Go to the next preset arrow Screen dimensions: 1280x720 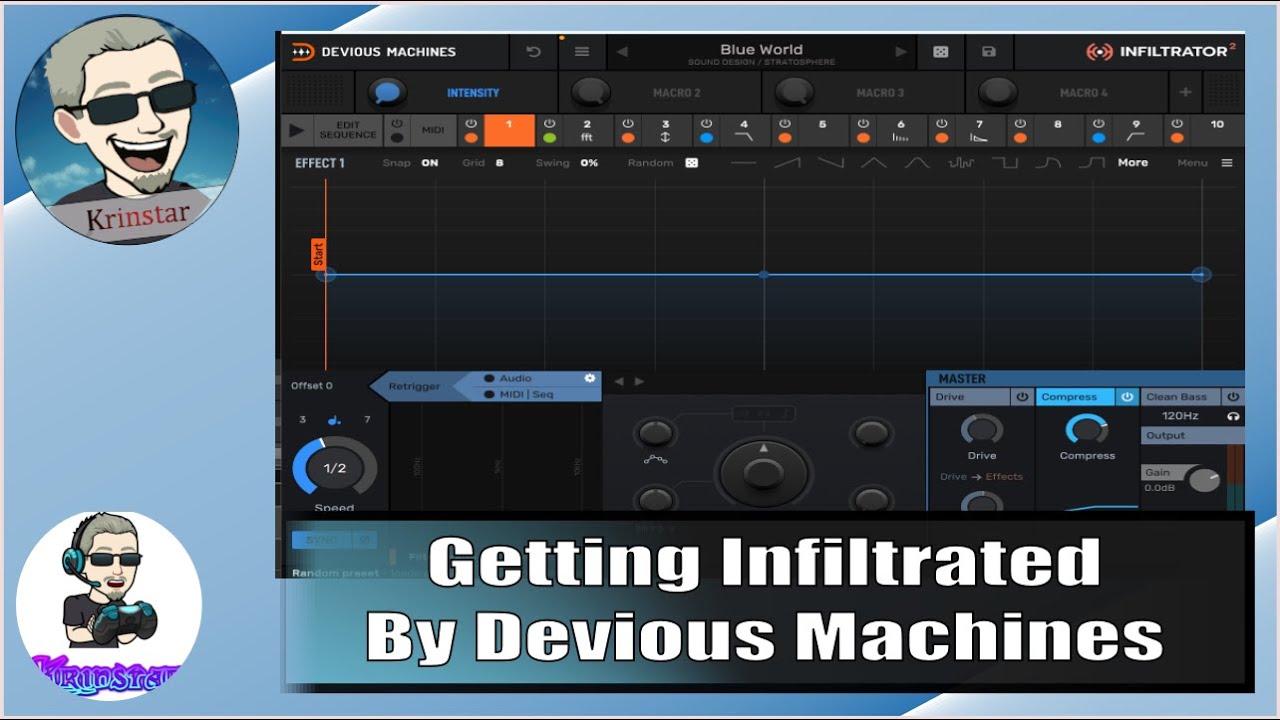[x=901, y=52]
